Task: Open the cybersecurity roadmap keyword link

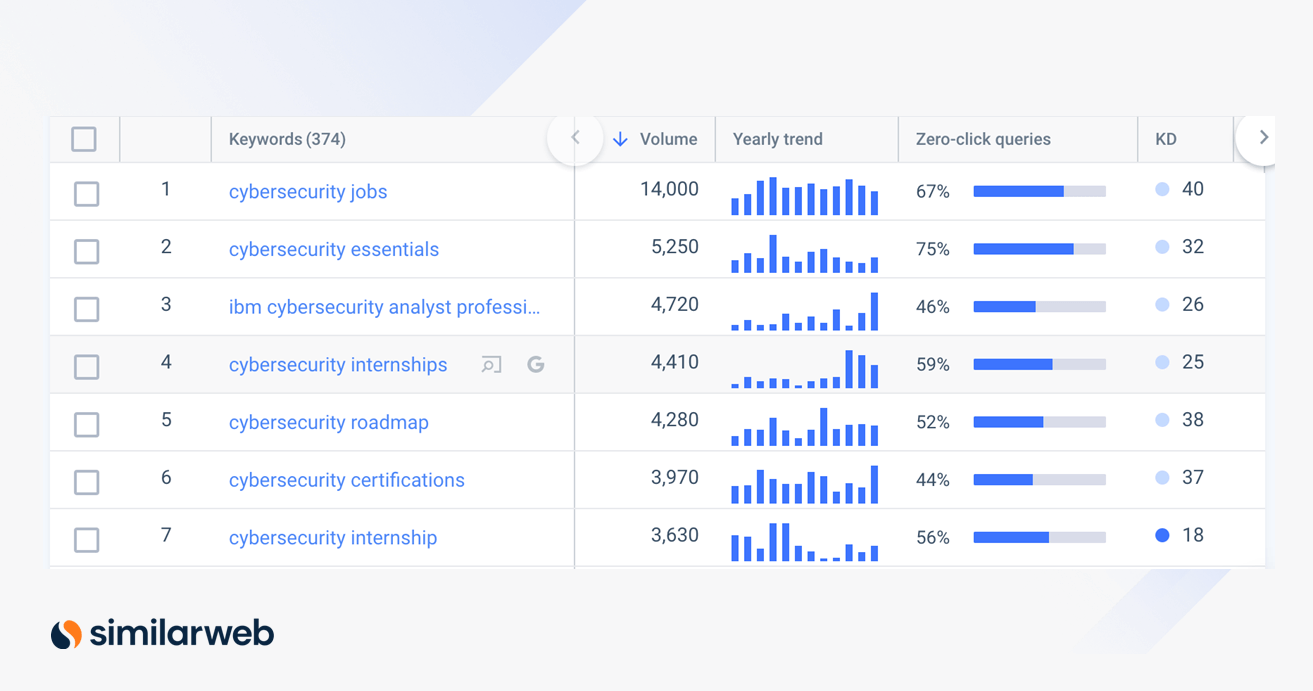Action: 328,422
